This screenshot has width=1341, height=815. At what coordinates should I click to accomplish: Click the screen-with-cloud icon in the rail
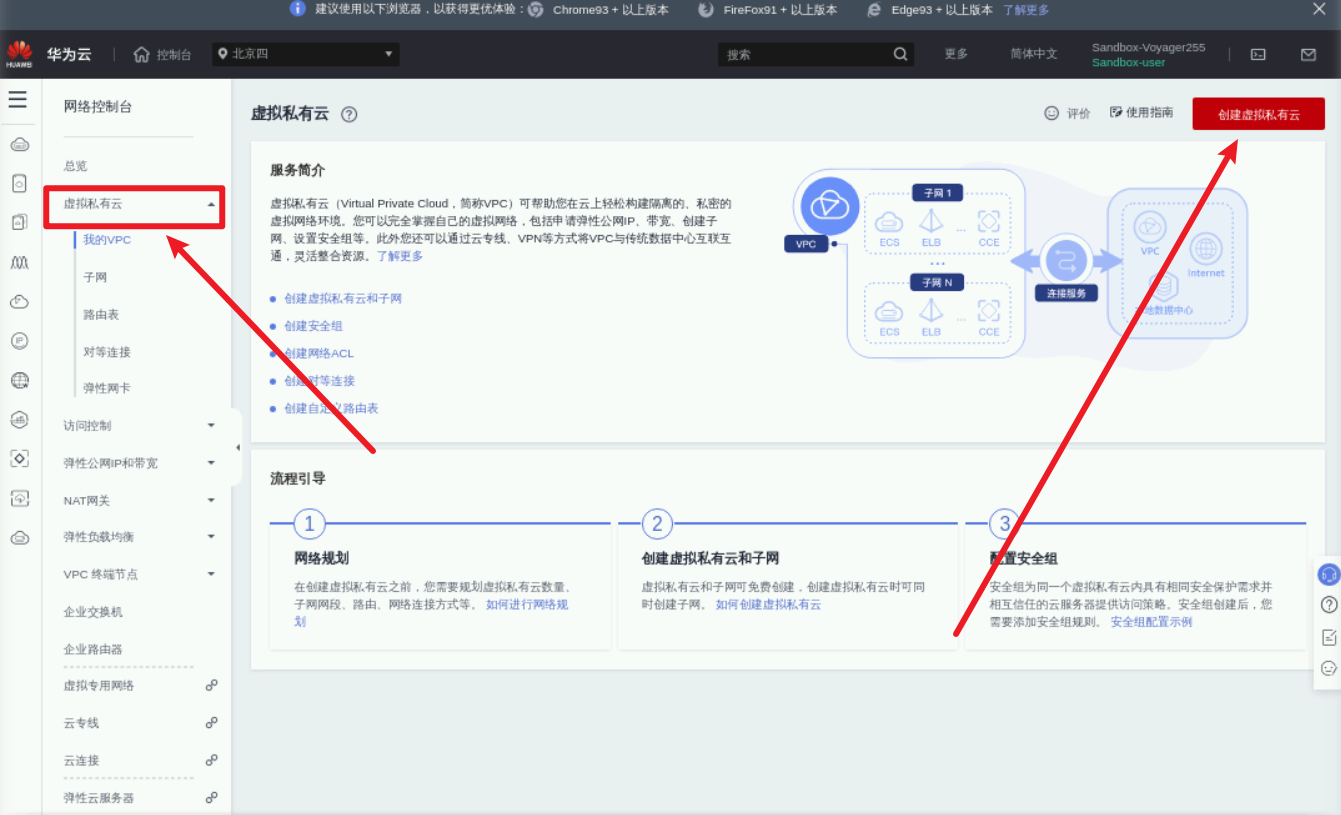(19, 498)
